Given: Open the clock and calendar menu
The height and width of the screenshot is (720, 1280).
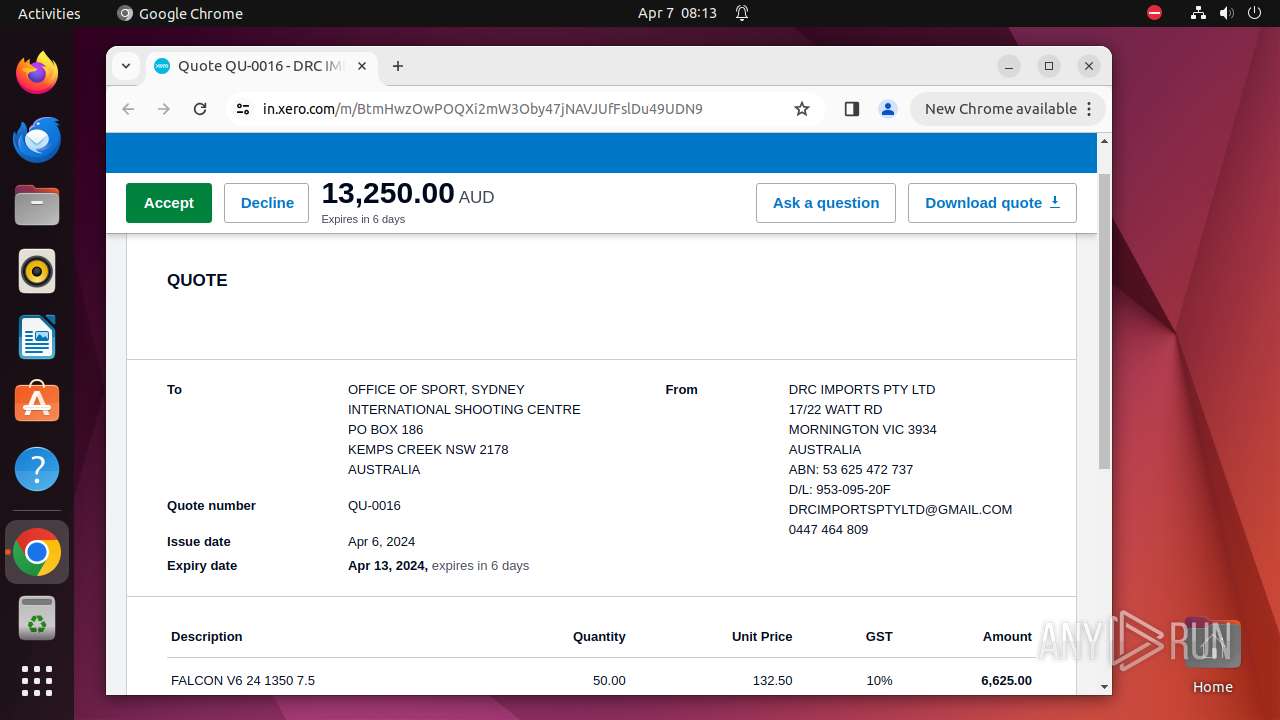Looking at the screenshot, I should pos(677,13).
